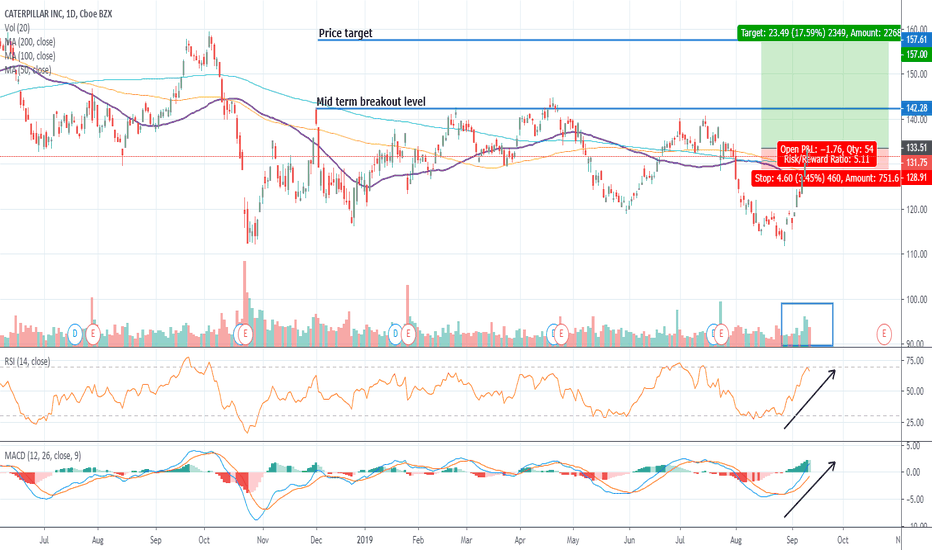The height and width of the screenshot is (550, 932).
Task: Click the RSI 75.00 axis label
Action: click(916, 361)
